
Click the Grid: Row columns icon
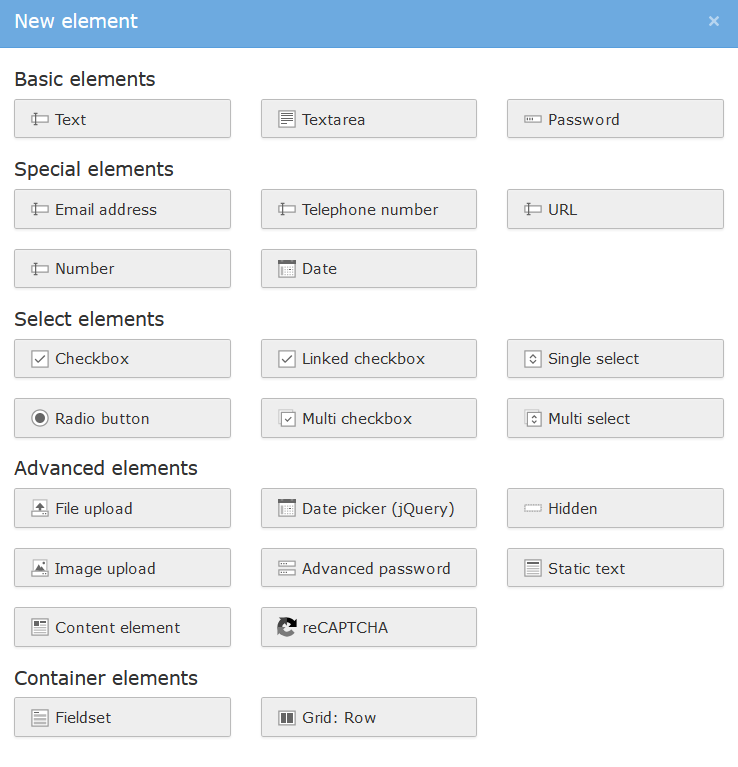(x=287, y=718)
